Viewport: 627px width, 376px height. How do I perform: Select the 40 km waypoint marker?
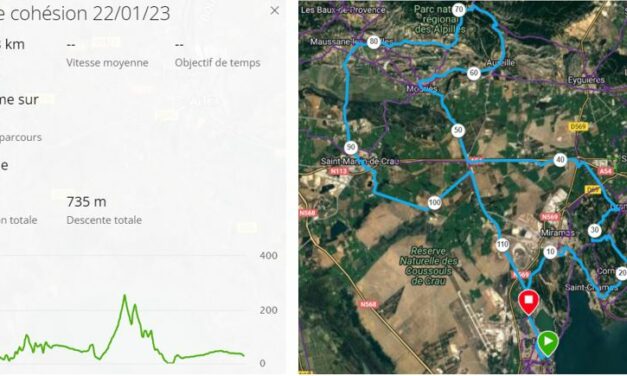[560, 160]
